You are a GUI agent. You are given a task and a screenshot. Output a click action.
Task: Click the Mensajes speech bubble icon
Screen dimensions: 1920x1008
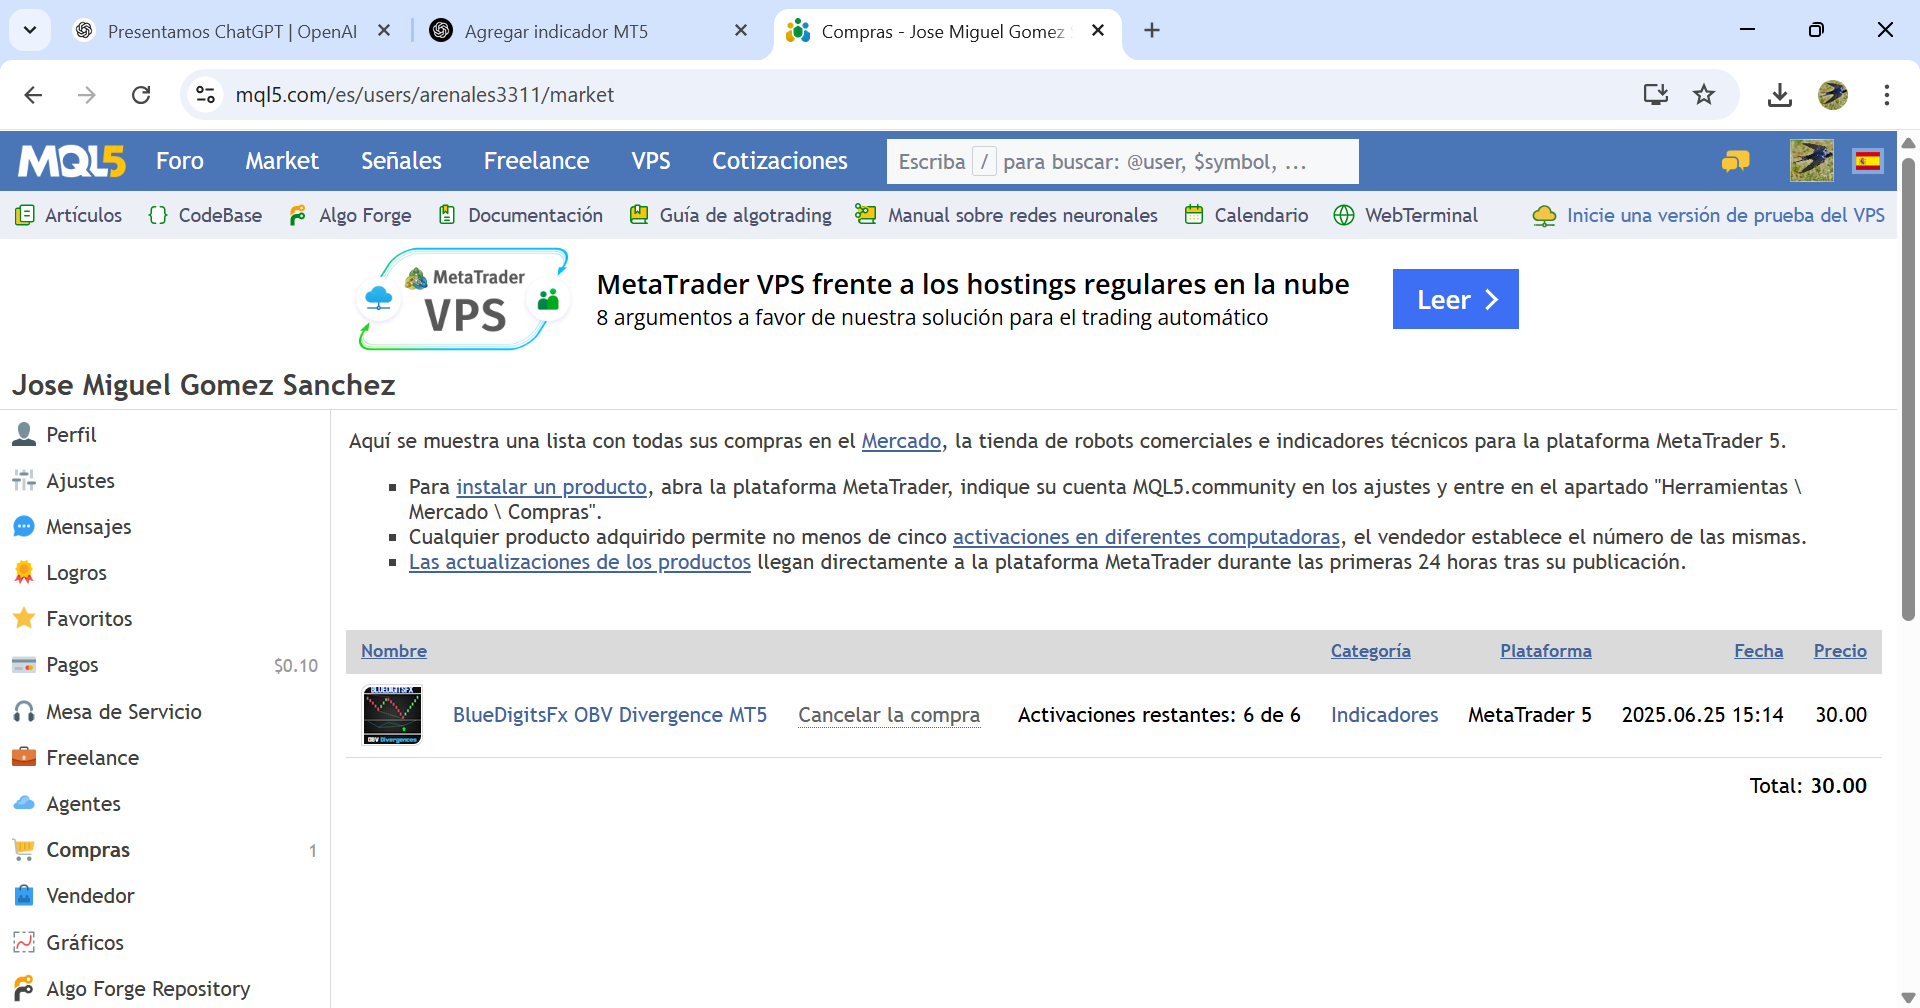tap(24, 526)
